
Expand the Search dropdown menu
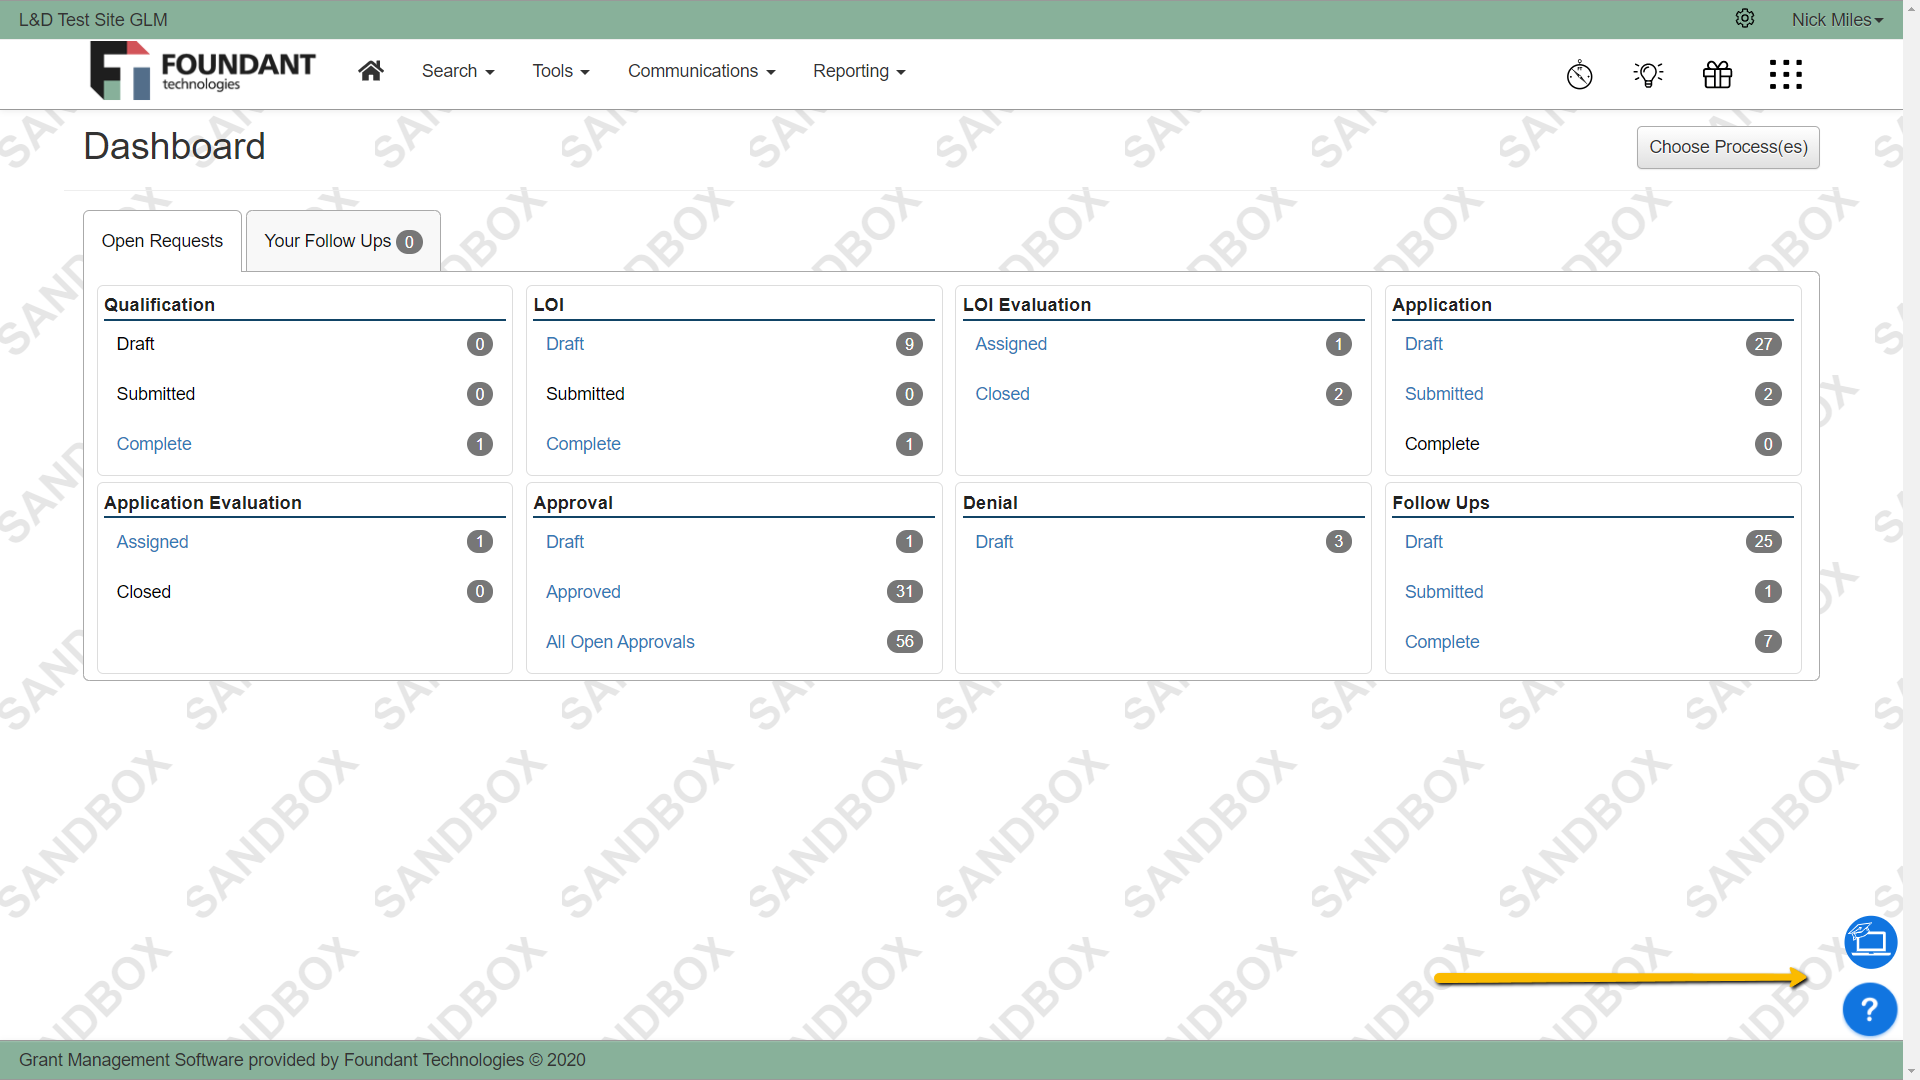[x=458, y=71]
